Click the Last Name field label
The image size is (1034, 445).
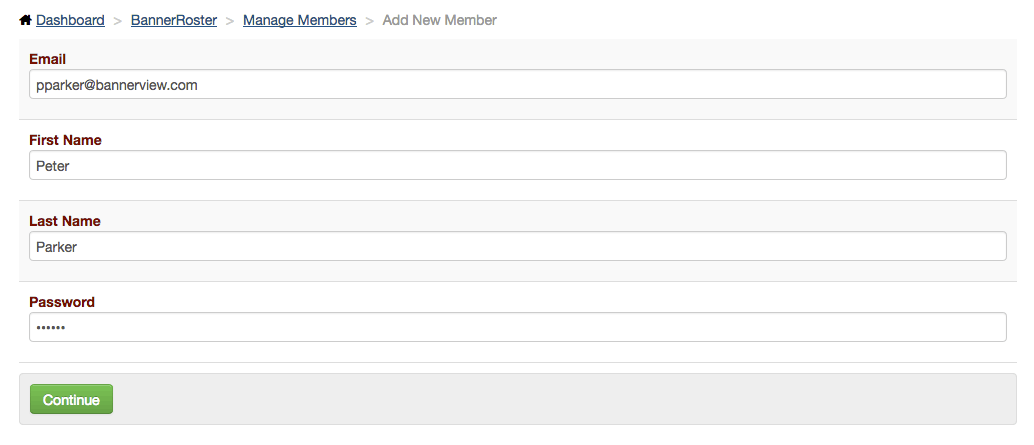65,222
